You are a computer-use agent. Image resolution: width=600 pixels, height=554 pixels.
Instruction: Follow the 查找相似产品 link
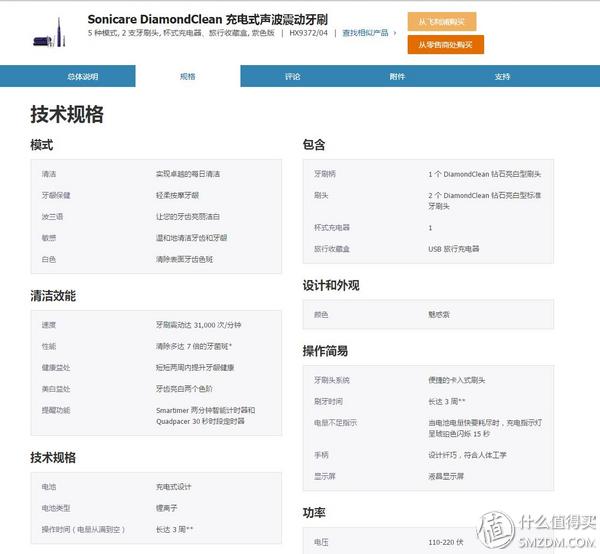click(x=365, y=33)
